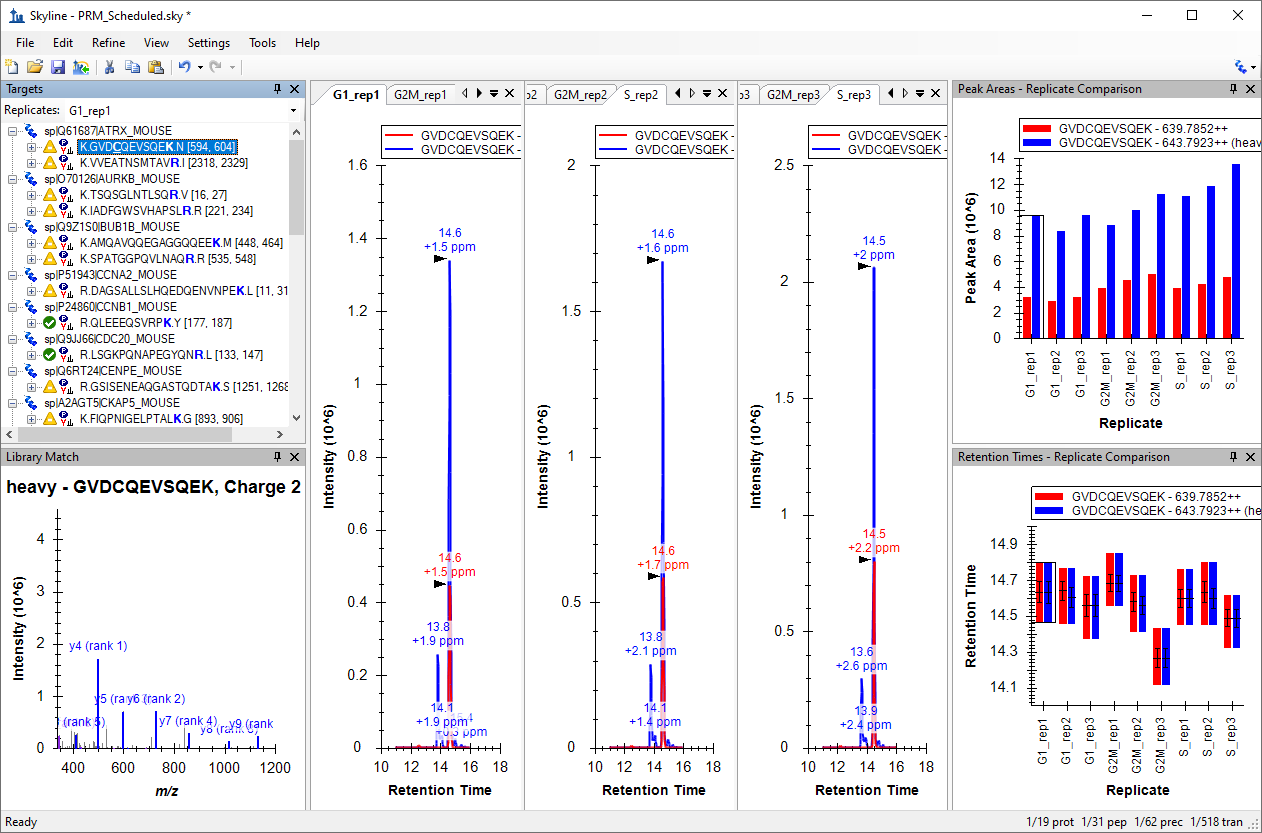Close the Library Match panel
The image size is (1262, 833).
point(294,457)
